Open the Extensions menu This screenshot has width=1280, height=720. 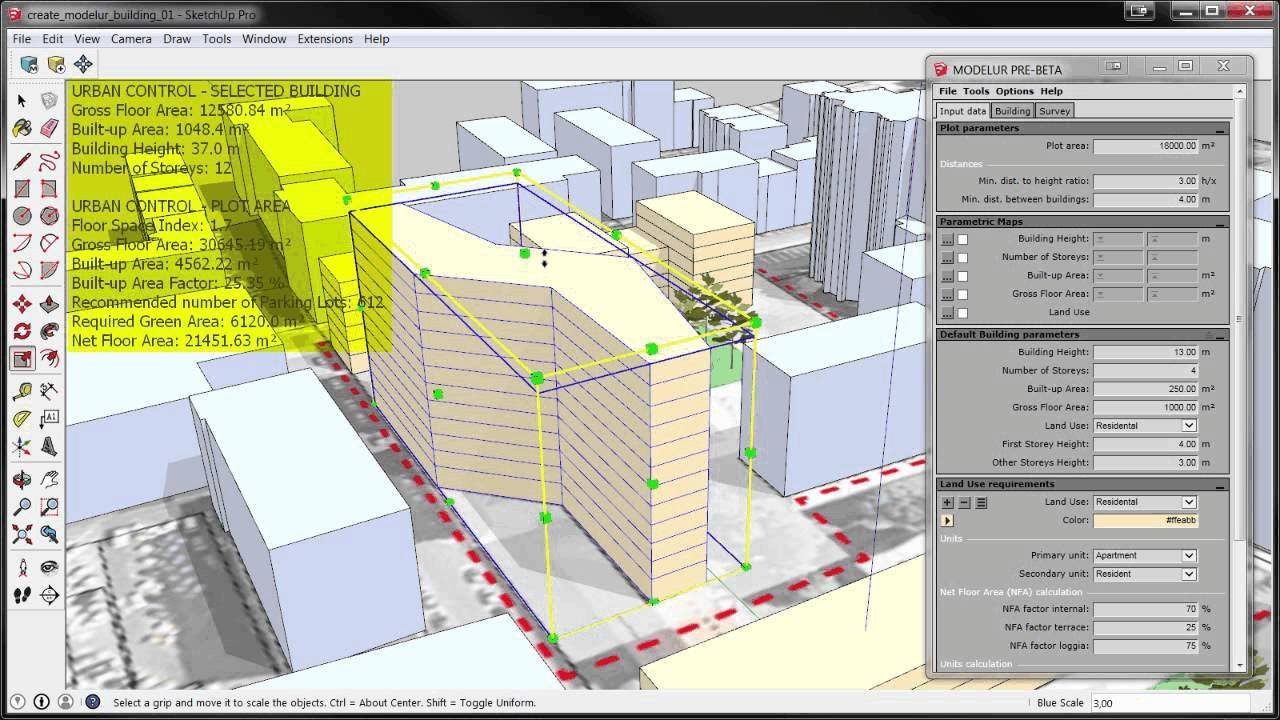325,39
